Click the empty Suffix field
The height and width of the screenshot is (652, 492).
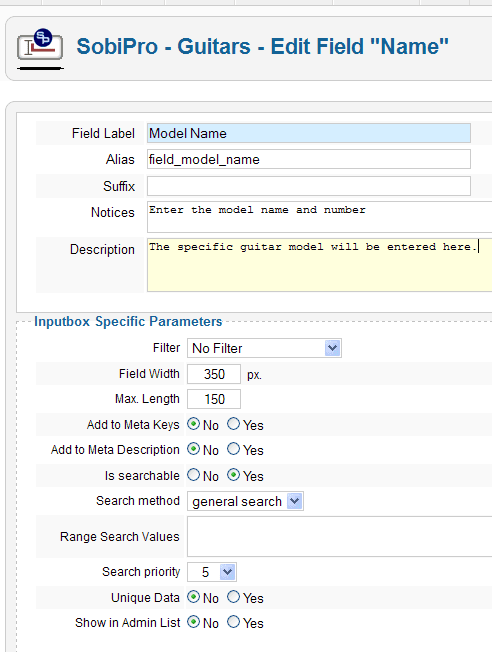click(309, 186)
